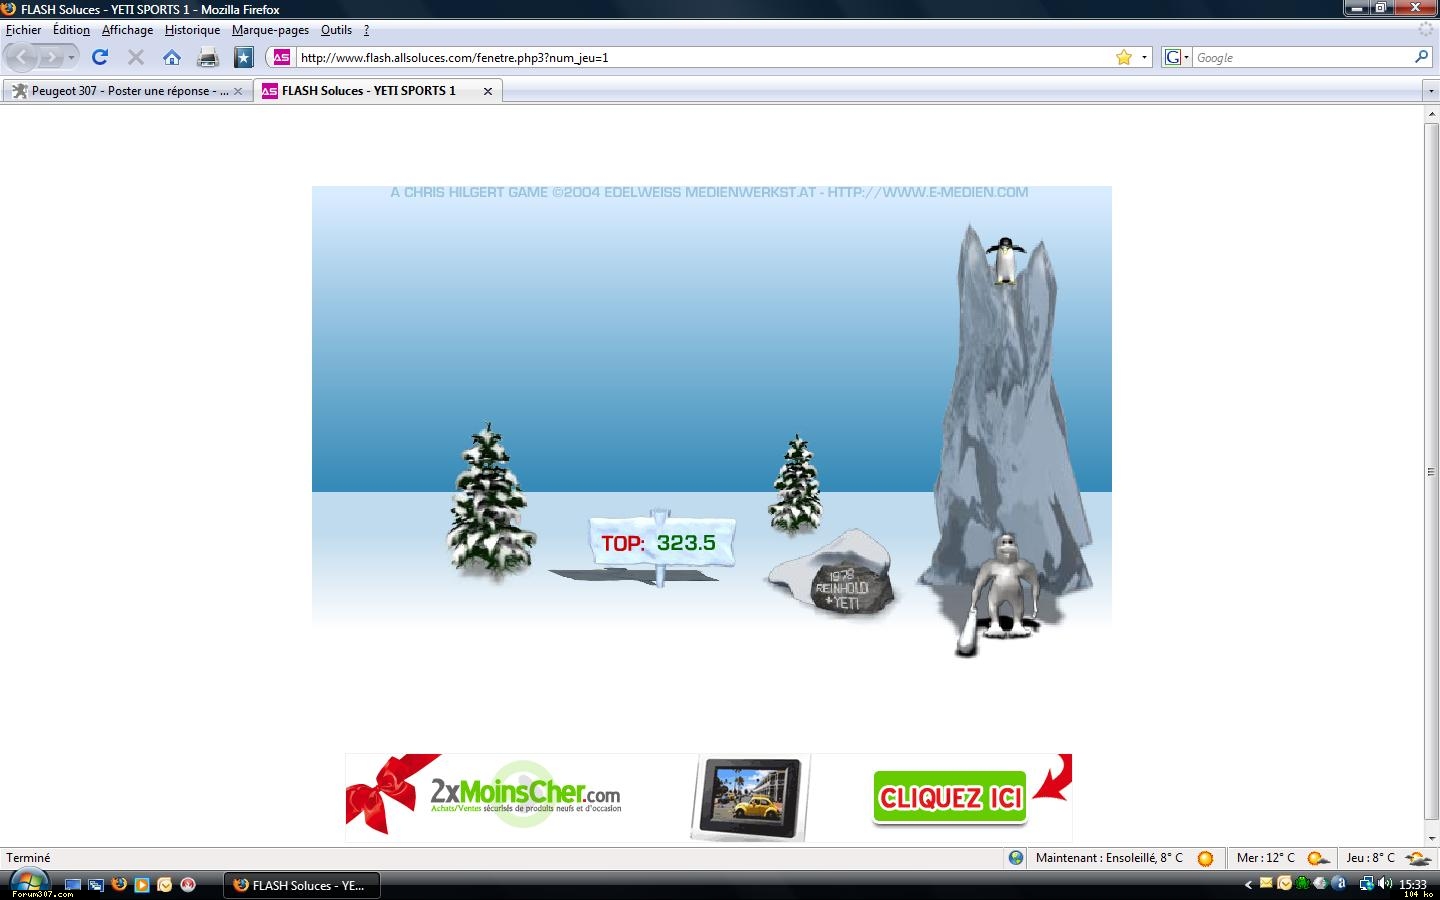Open the Google search engine selector

tap(1176, 57)
